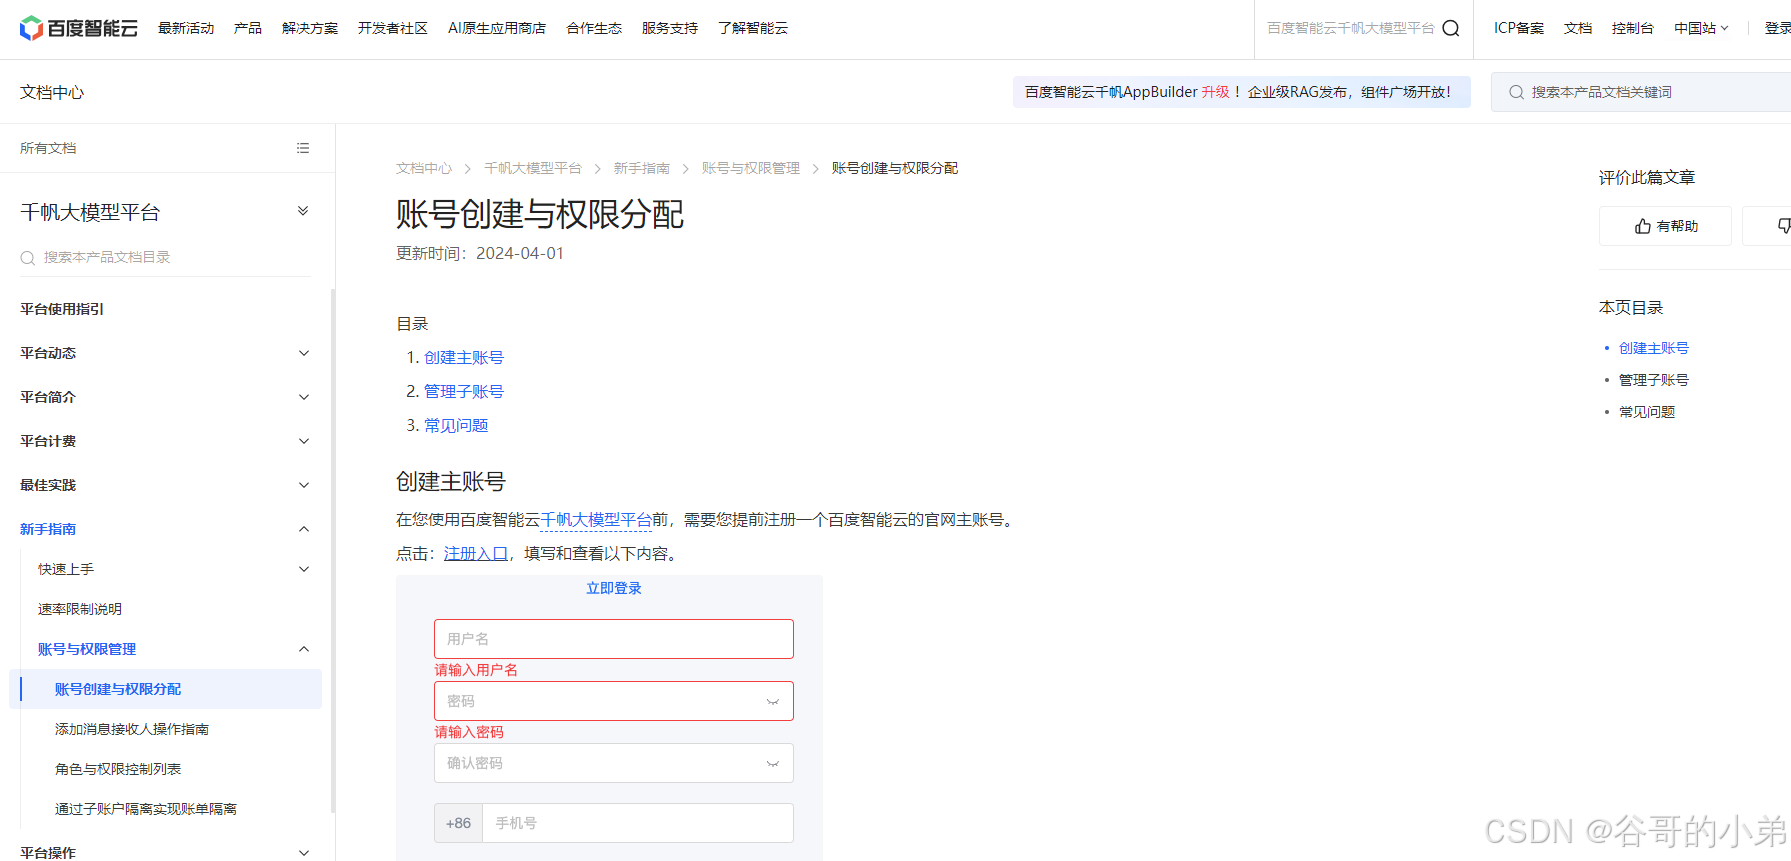Open the 中国站 region dropdown

click(x=1701, y=28)
